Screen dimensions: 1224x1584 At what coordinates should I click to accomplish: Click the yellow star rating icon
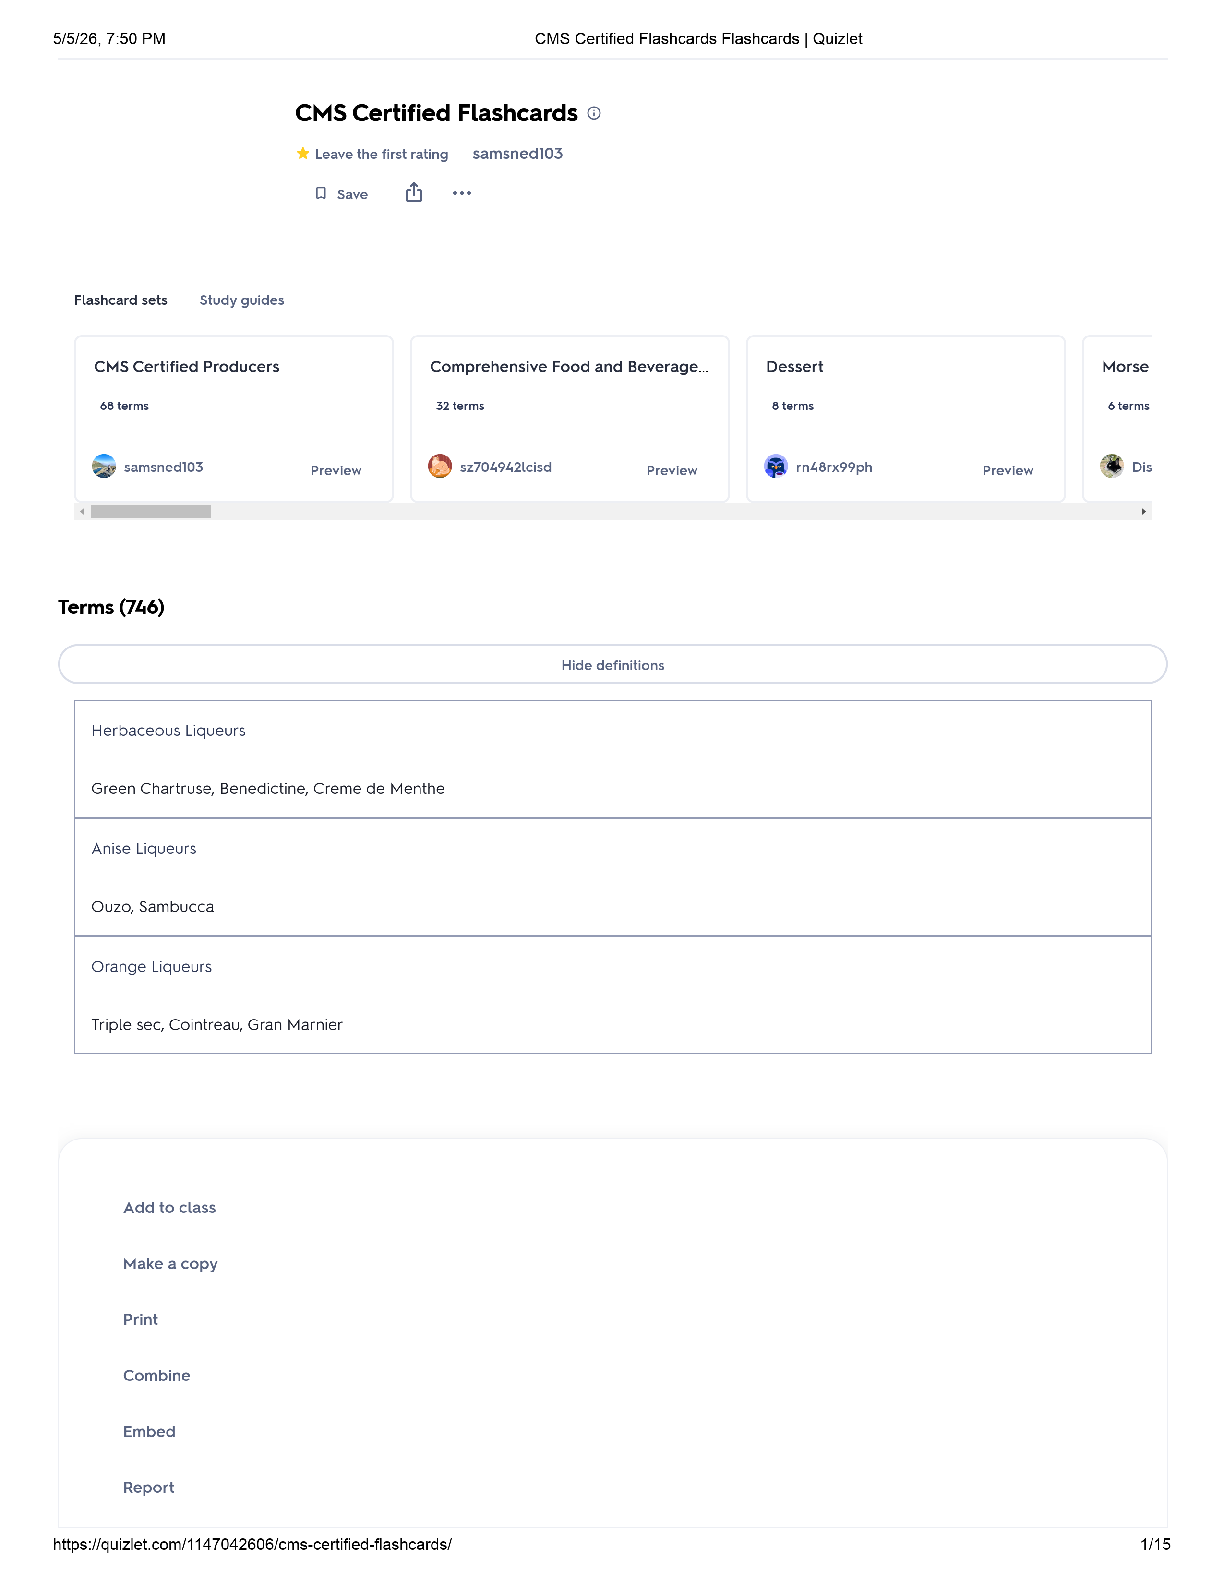click(x=303, y=154)
